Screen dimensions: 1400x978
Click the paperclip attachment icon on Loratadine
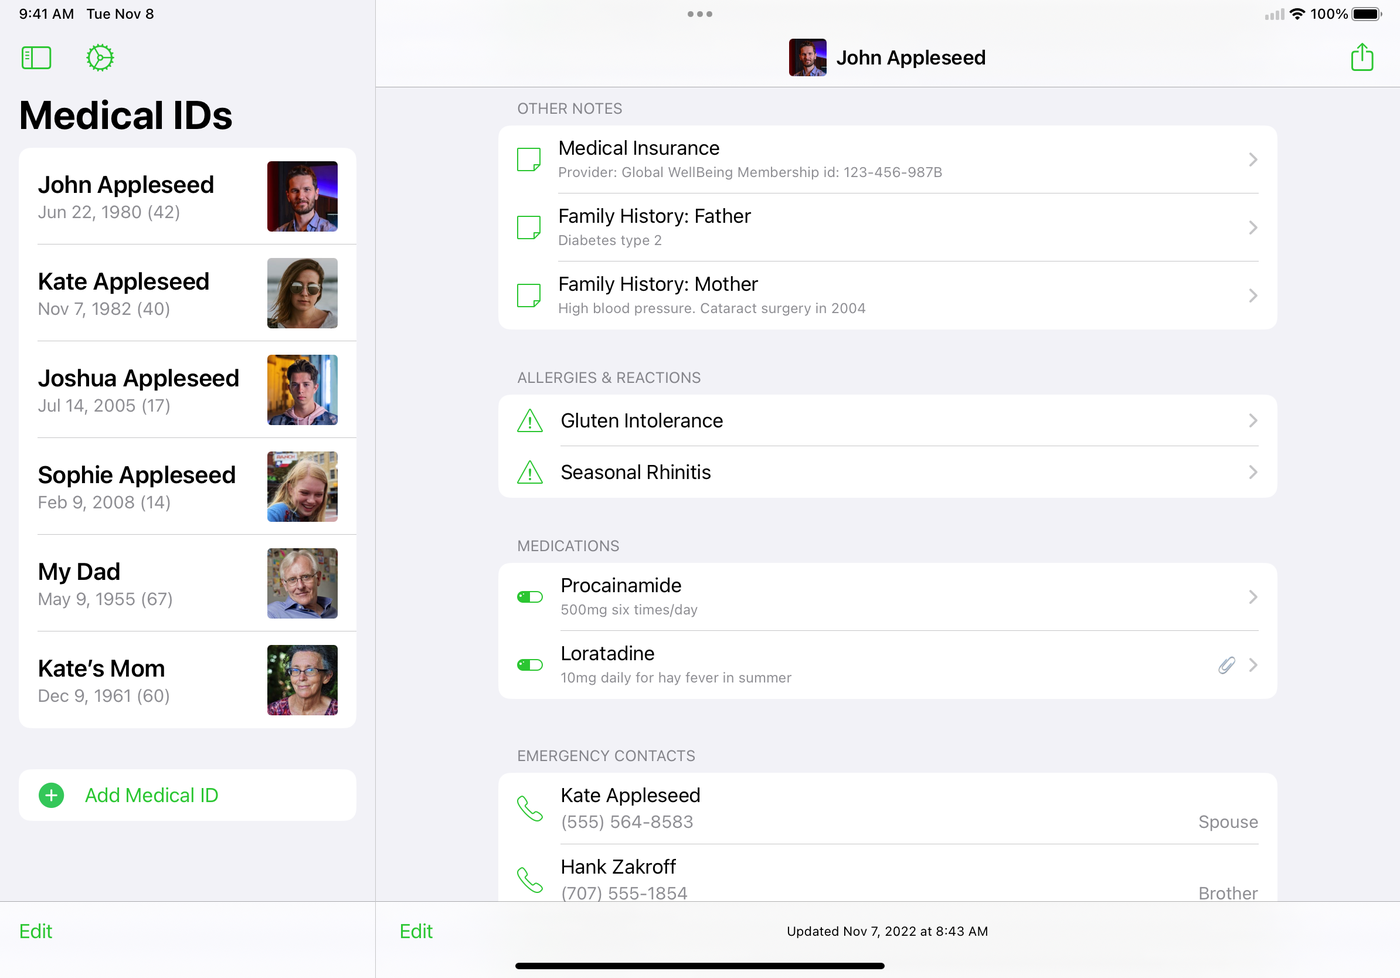[x=1226, y=665]
